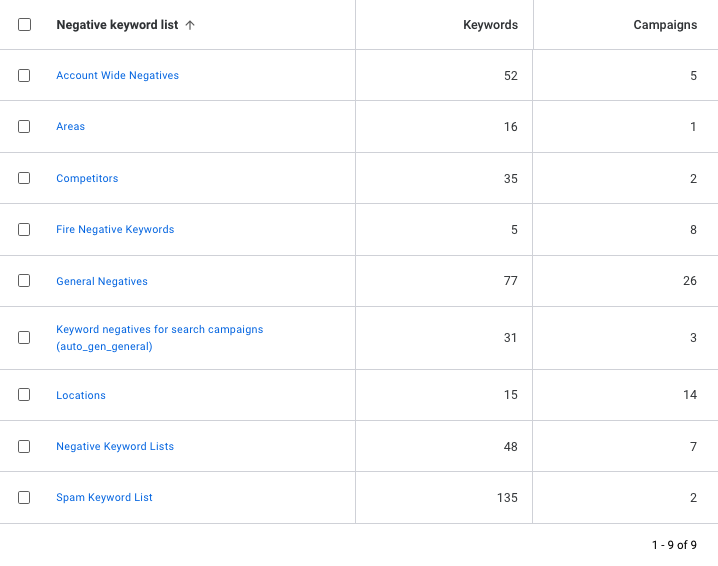Select the Areas row checkbox

click(x=24, y=127)
